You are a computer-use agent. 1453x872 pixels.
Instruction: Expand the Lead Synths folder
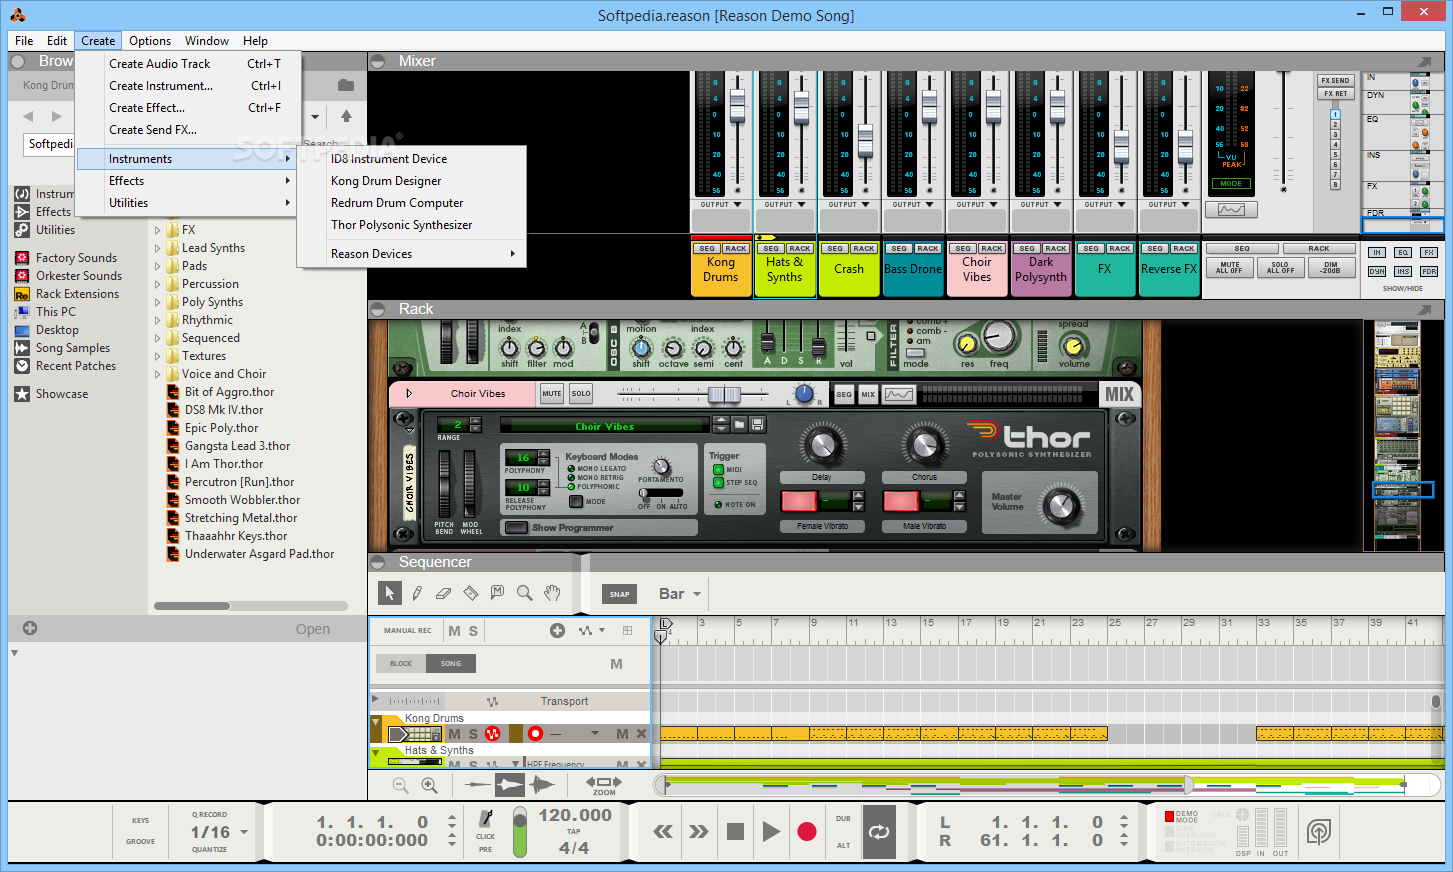tap(158, 248)
